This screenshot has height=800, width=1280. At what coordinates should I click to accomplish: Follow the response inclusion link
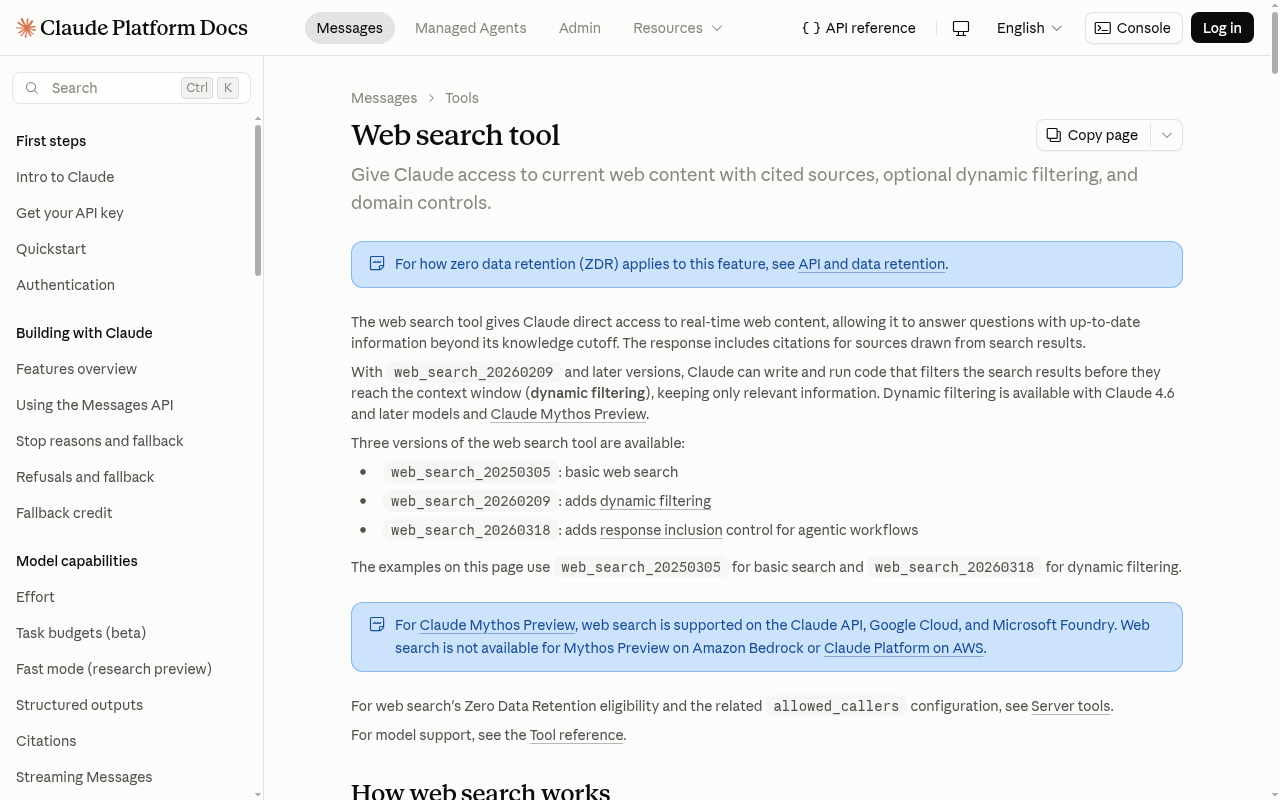coord(661,530)
